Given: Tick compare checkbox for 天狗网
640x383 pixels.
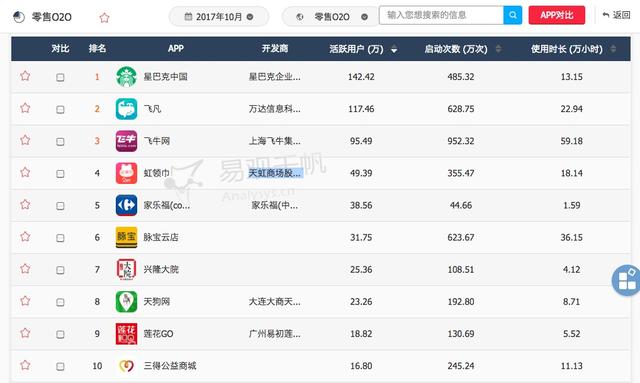Looking at the screenshot, I should click(x=60, y=302).
